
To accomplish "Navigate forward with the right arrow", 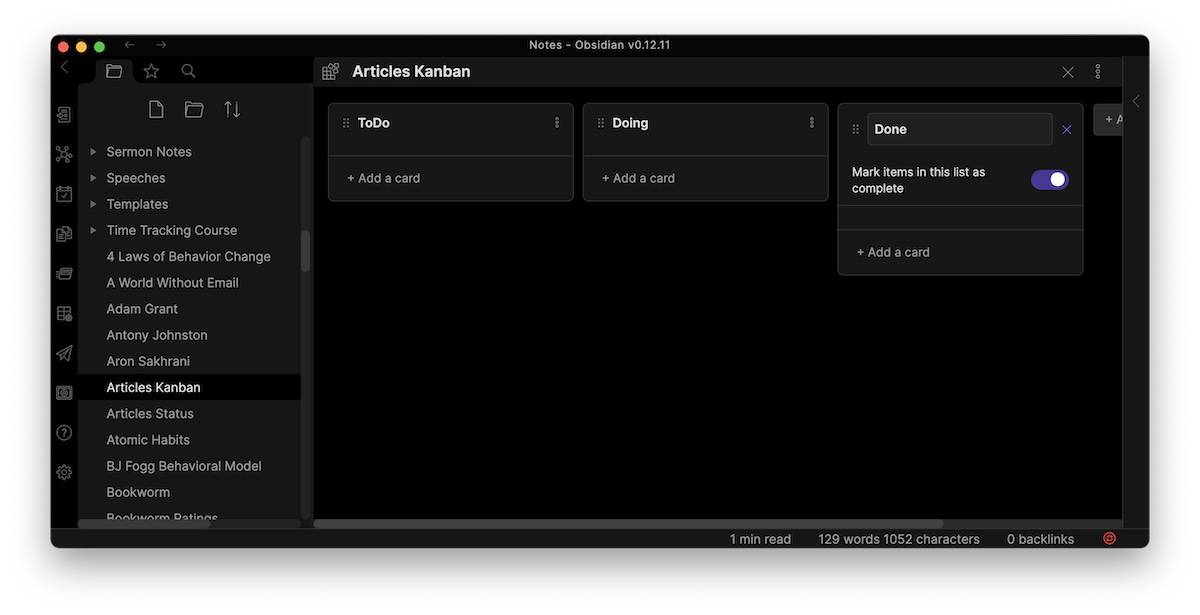I will tap(161, 45).
